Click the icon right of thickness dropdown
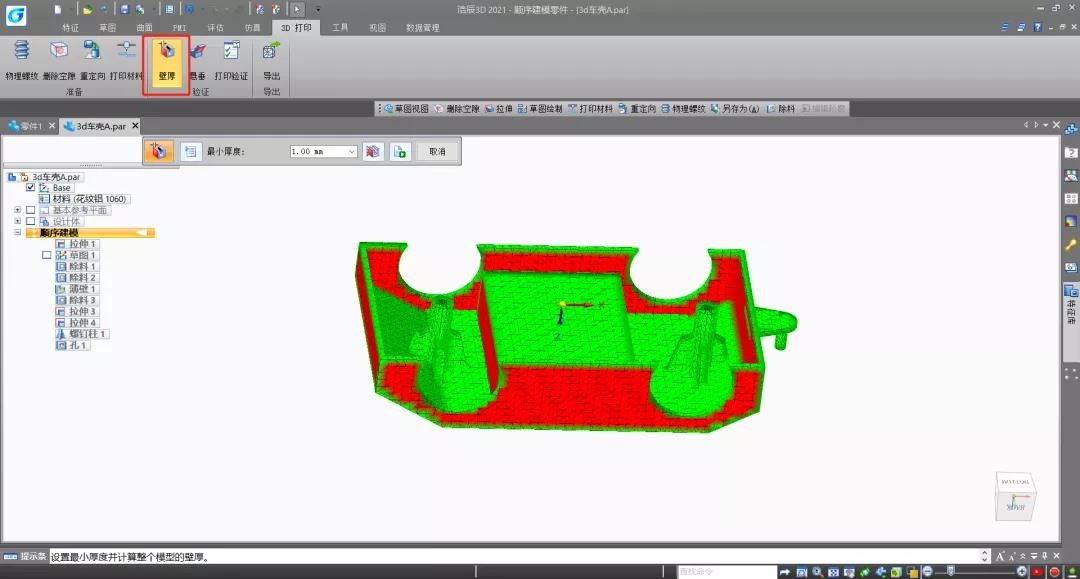The height and width of the screenshot is (579, 1080). [x=373, y=151]
